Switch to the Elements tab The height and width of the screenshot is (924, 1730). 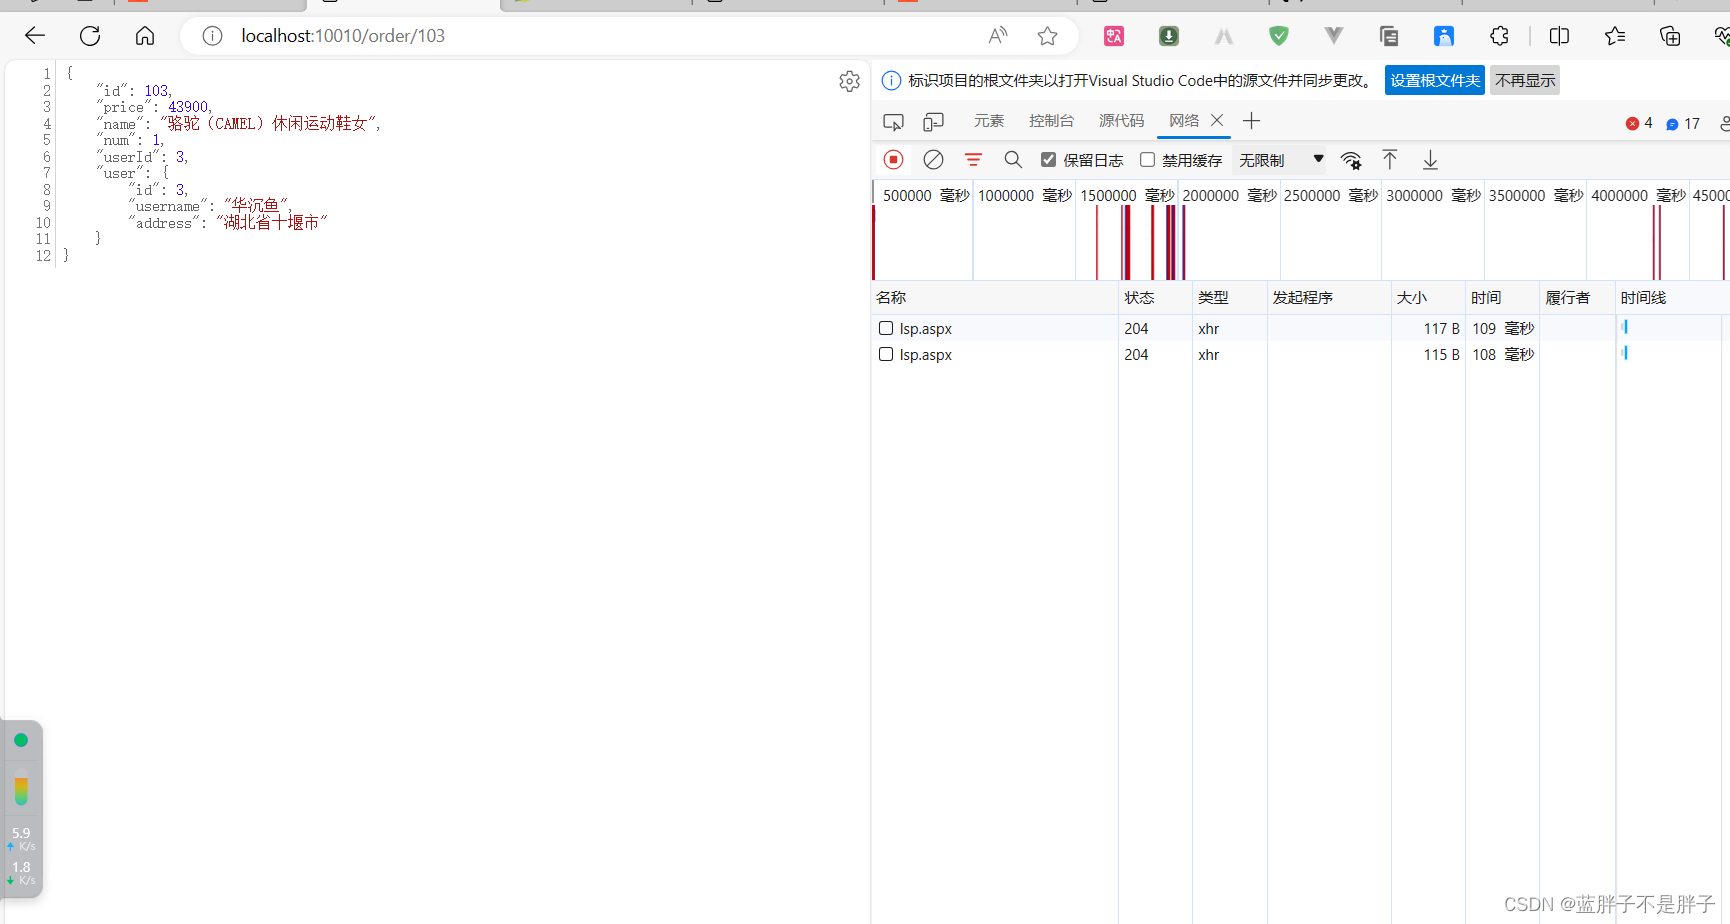(988, 121)
